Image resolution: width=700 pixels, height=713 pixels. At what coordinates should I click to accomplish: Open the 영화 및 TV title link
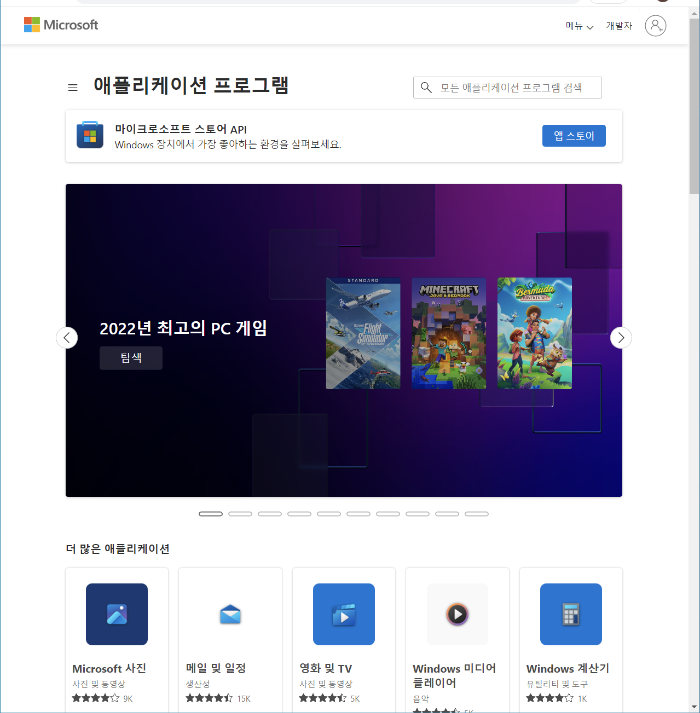pos(326,668)
